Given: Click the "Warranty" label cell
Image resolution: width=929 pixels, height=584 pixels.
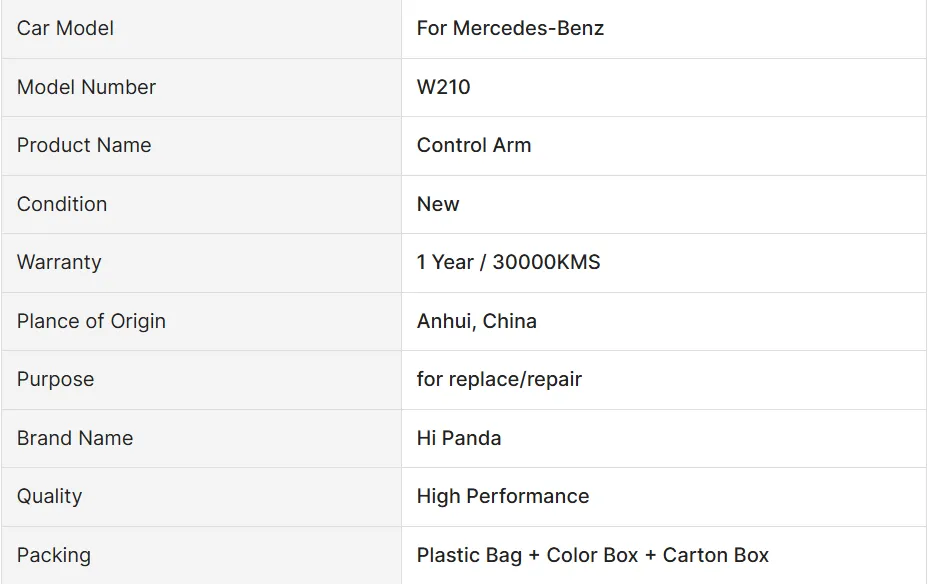Looking at the screenshot, I should [59, 262].
